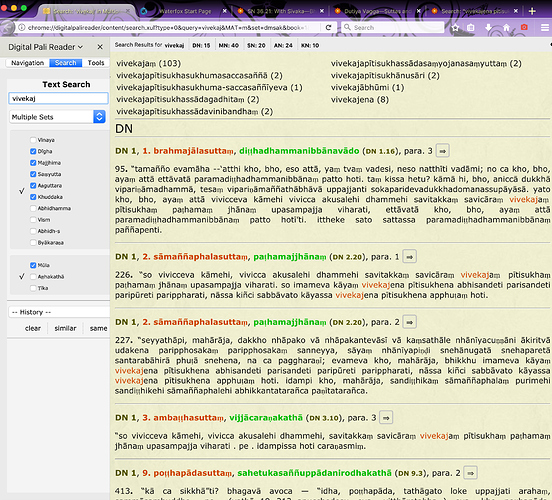This screenshot has width=552, height=500.
Task: Click the clear history button
Action: pyautogui.click(x=33, y=328)
